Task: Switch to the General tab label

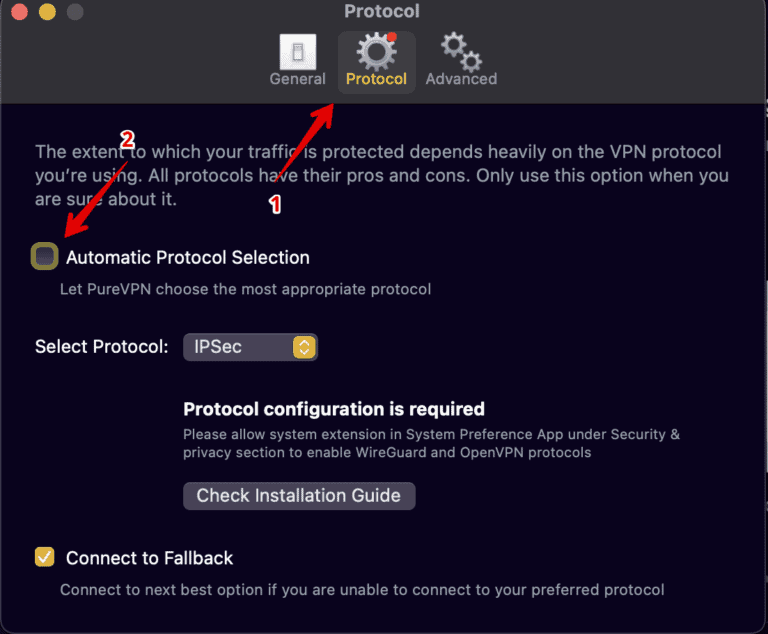Action: click(297, 79)
